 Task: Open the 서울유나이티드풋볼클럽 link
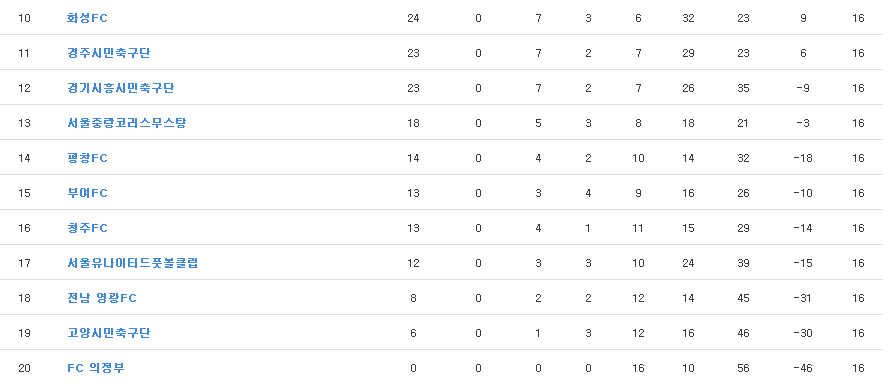coord(132,263)
